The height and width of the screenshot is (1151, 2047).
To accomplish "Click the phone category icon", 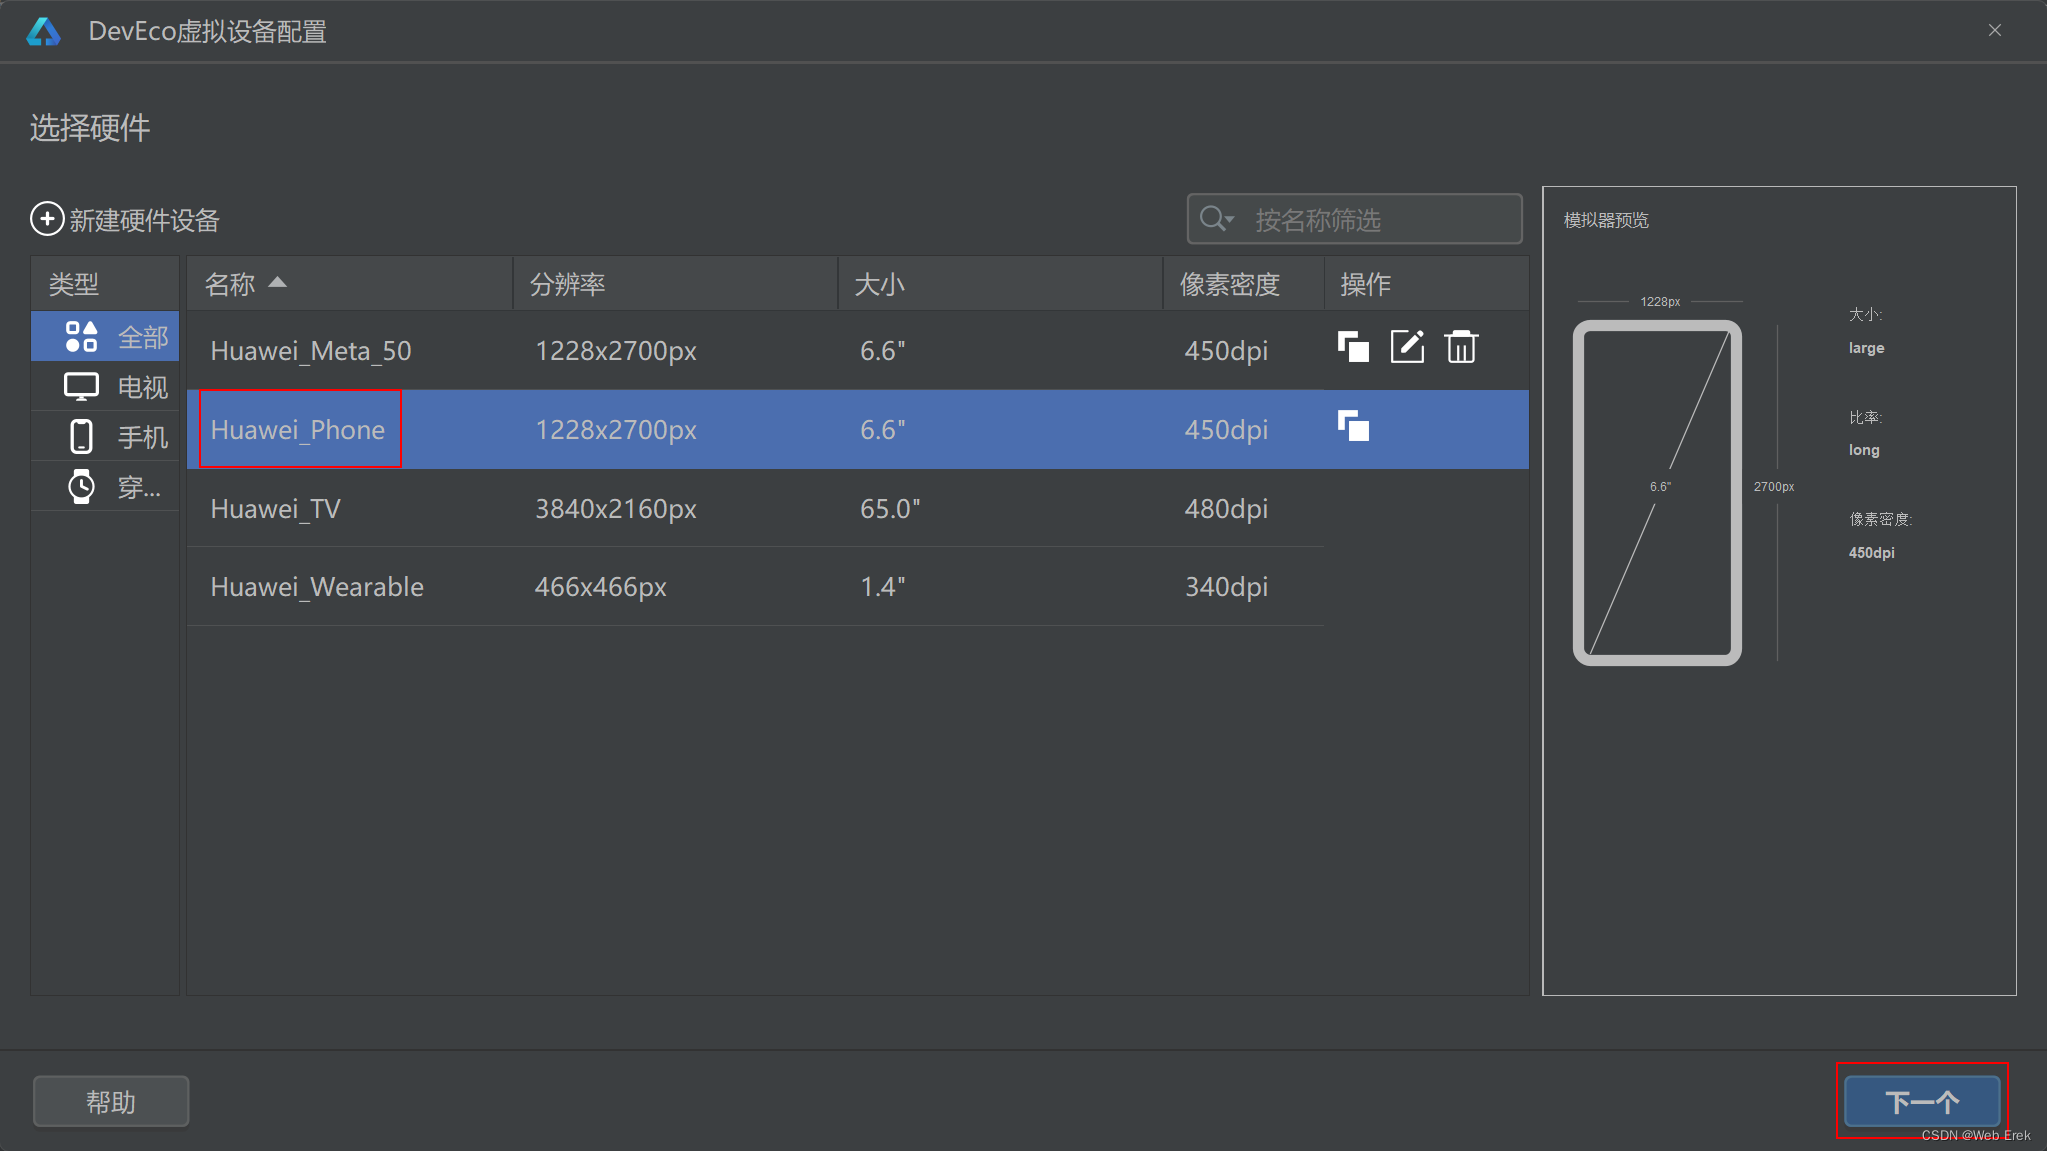I will coord(81,437).
